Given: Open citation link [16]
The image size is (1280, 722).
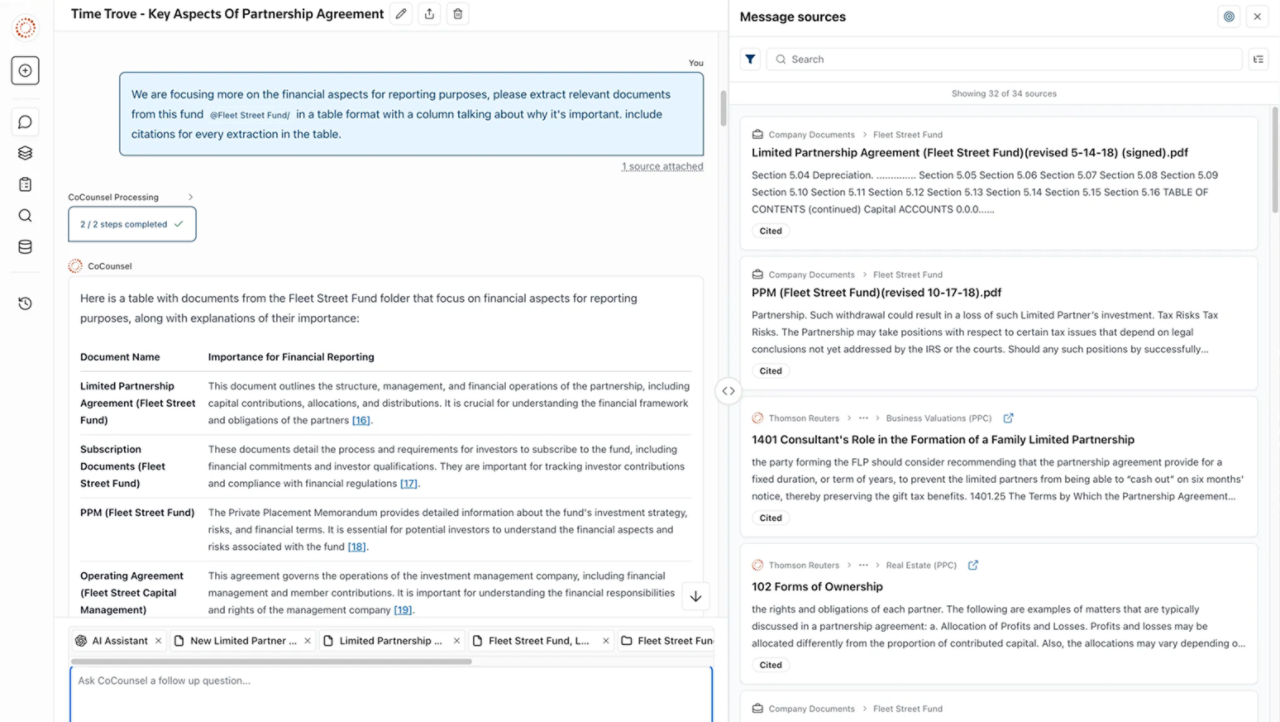Looking at the screenshot, I should coord(361,420).
